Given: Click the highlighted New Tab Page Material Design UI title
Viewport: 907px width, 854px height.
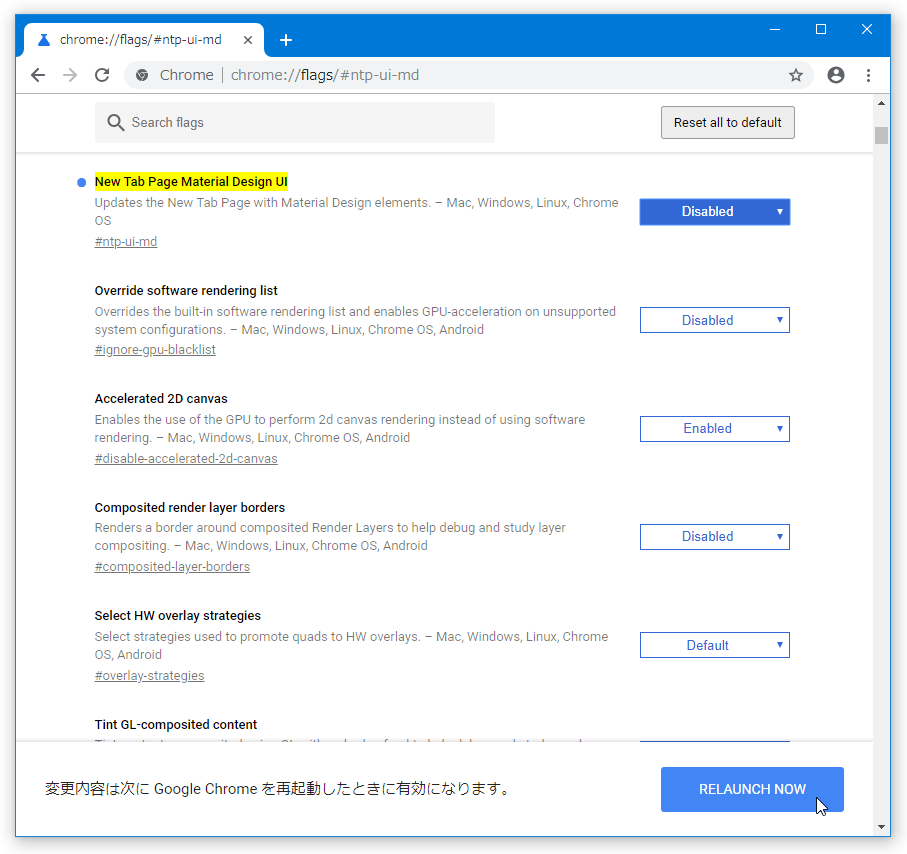Looking at the screenshot, I should pyautogui.click(x=191, y=182).
